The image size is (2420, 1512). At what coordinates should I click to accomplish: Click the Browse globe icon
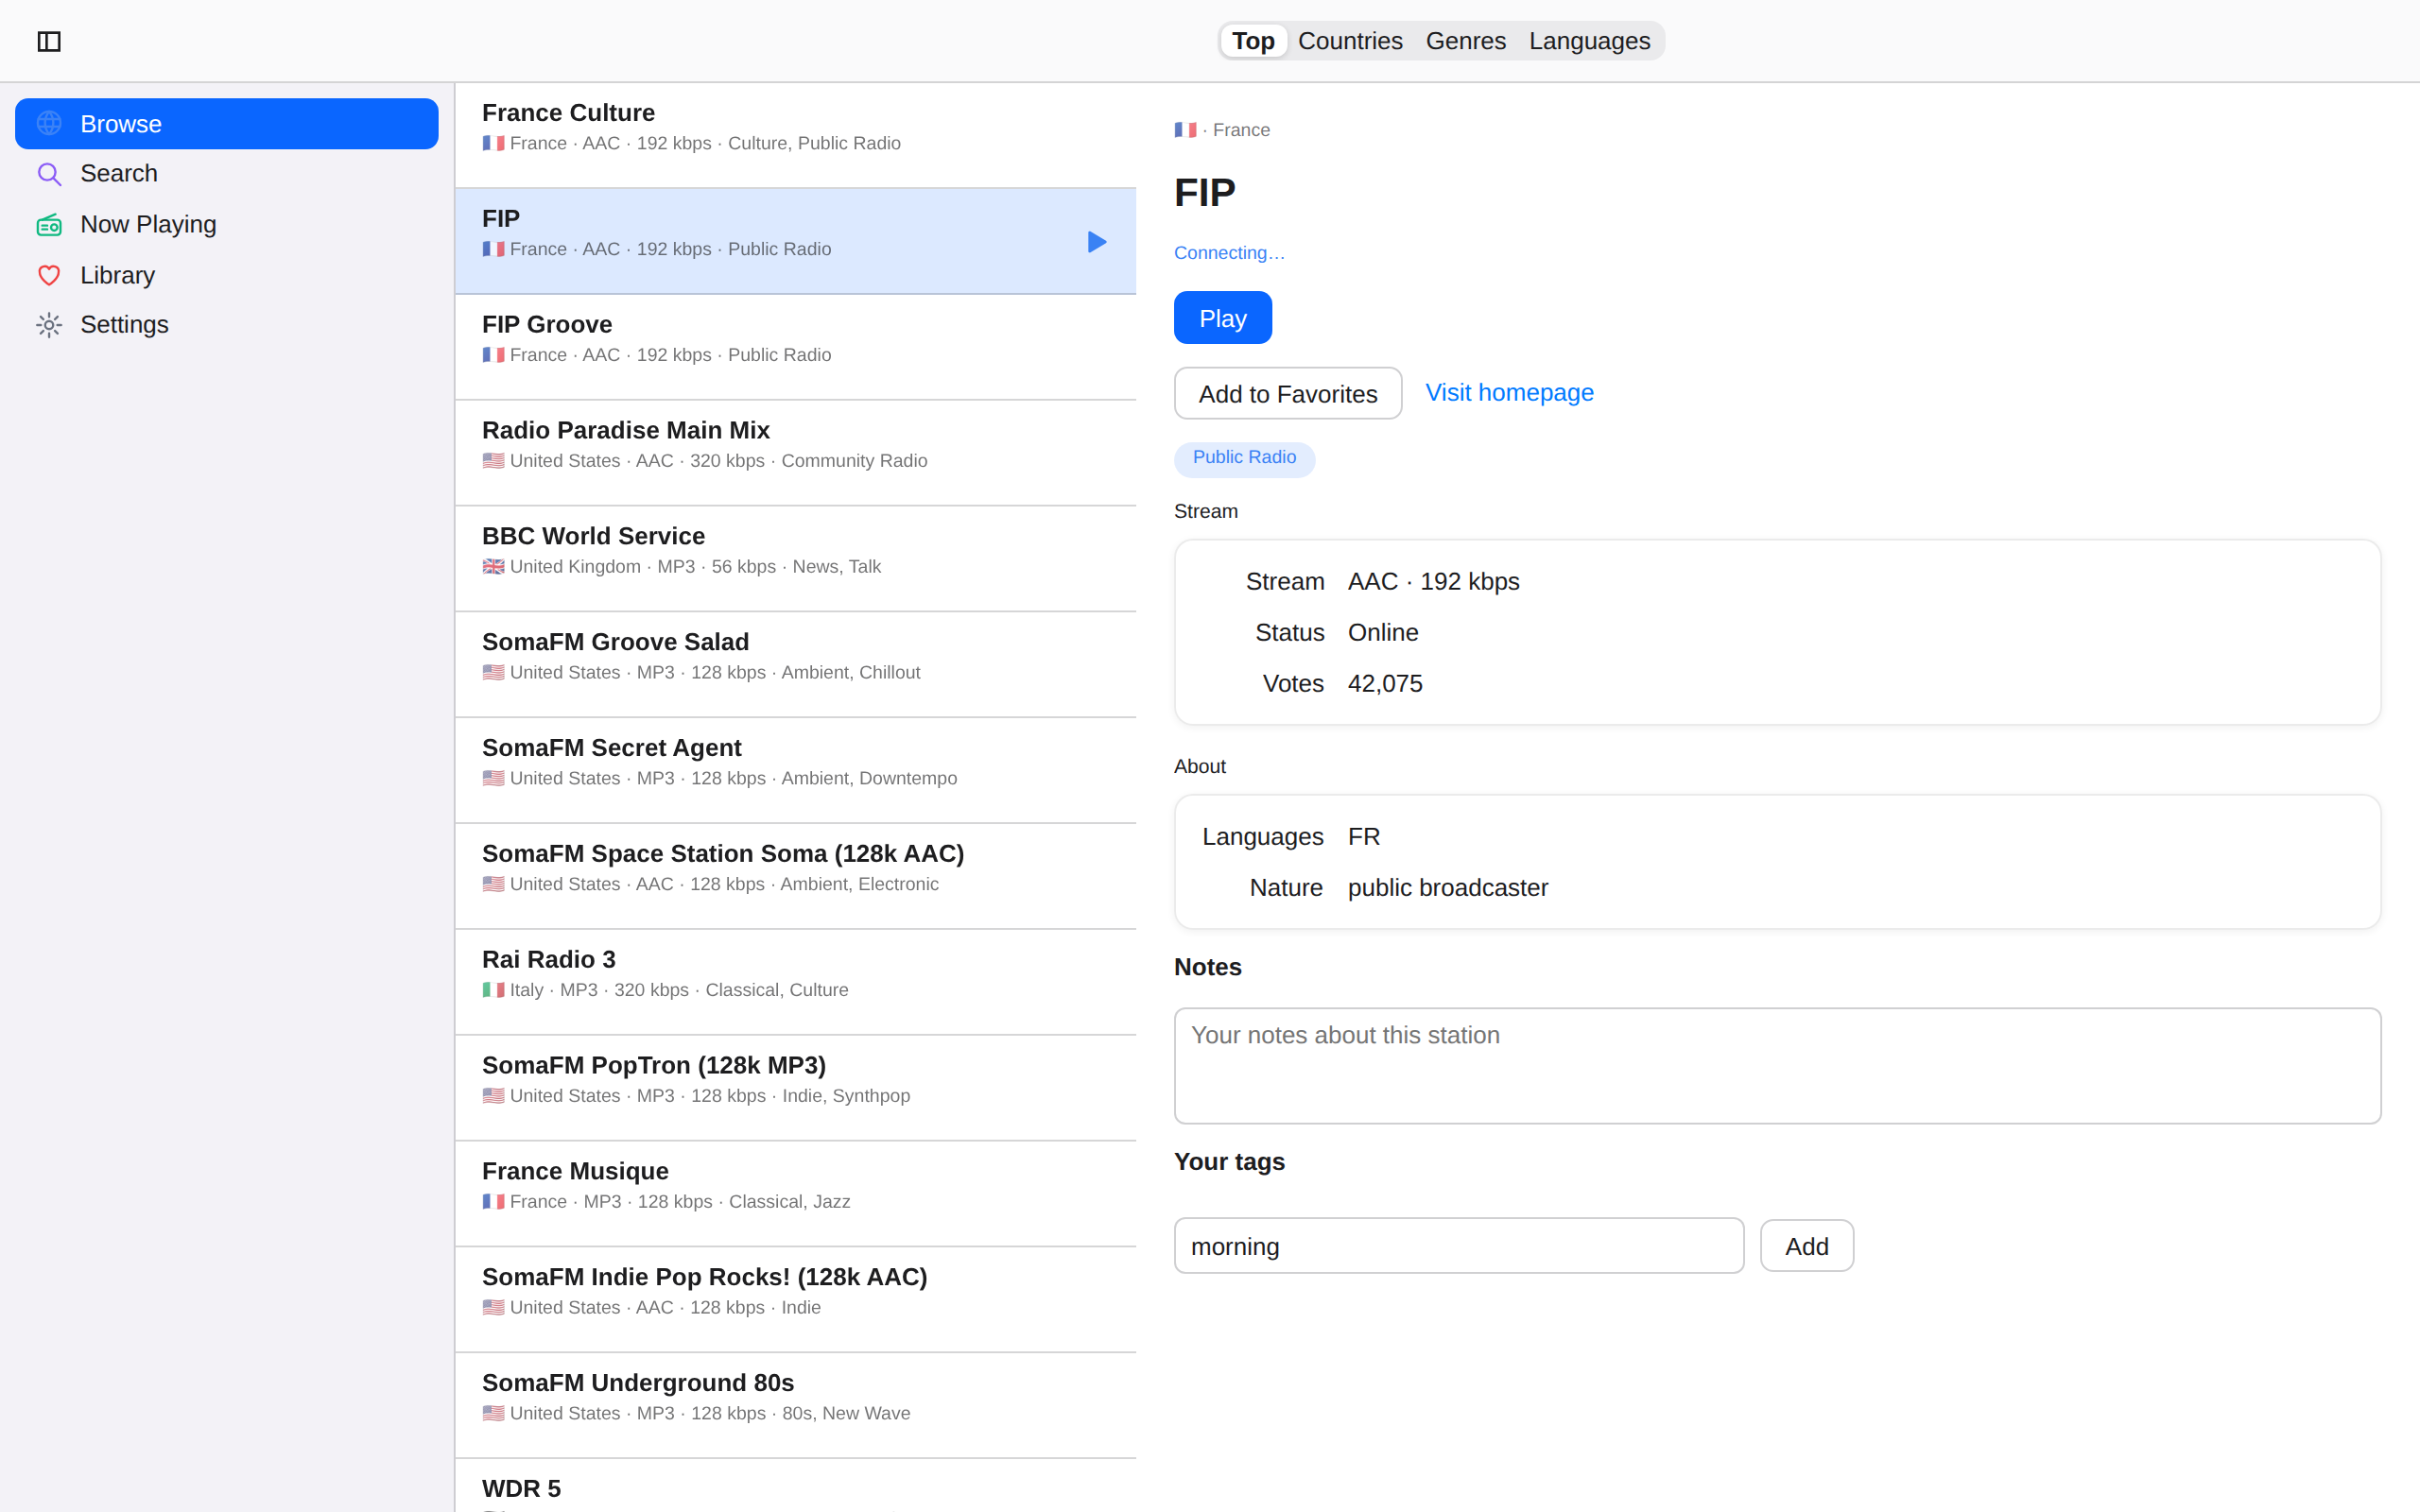tap(49, 123)
